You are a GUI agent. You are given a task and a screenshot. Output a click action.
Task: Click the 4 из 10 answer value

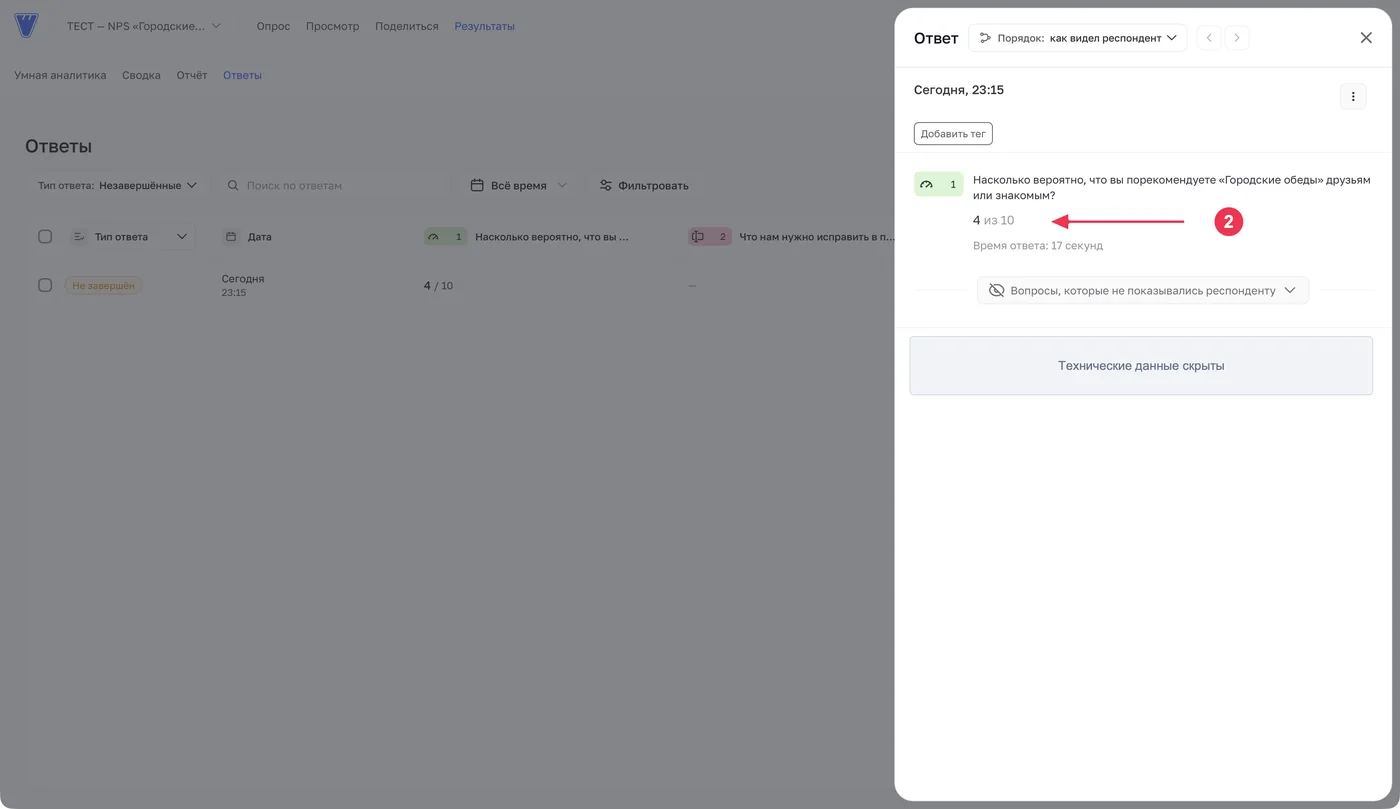pyautogui.click(x=993, y=220)
